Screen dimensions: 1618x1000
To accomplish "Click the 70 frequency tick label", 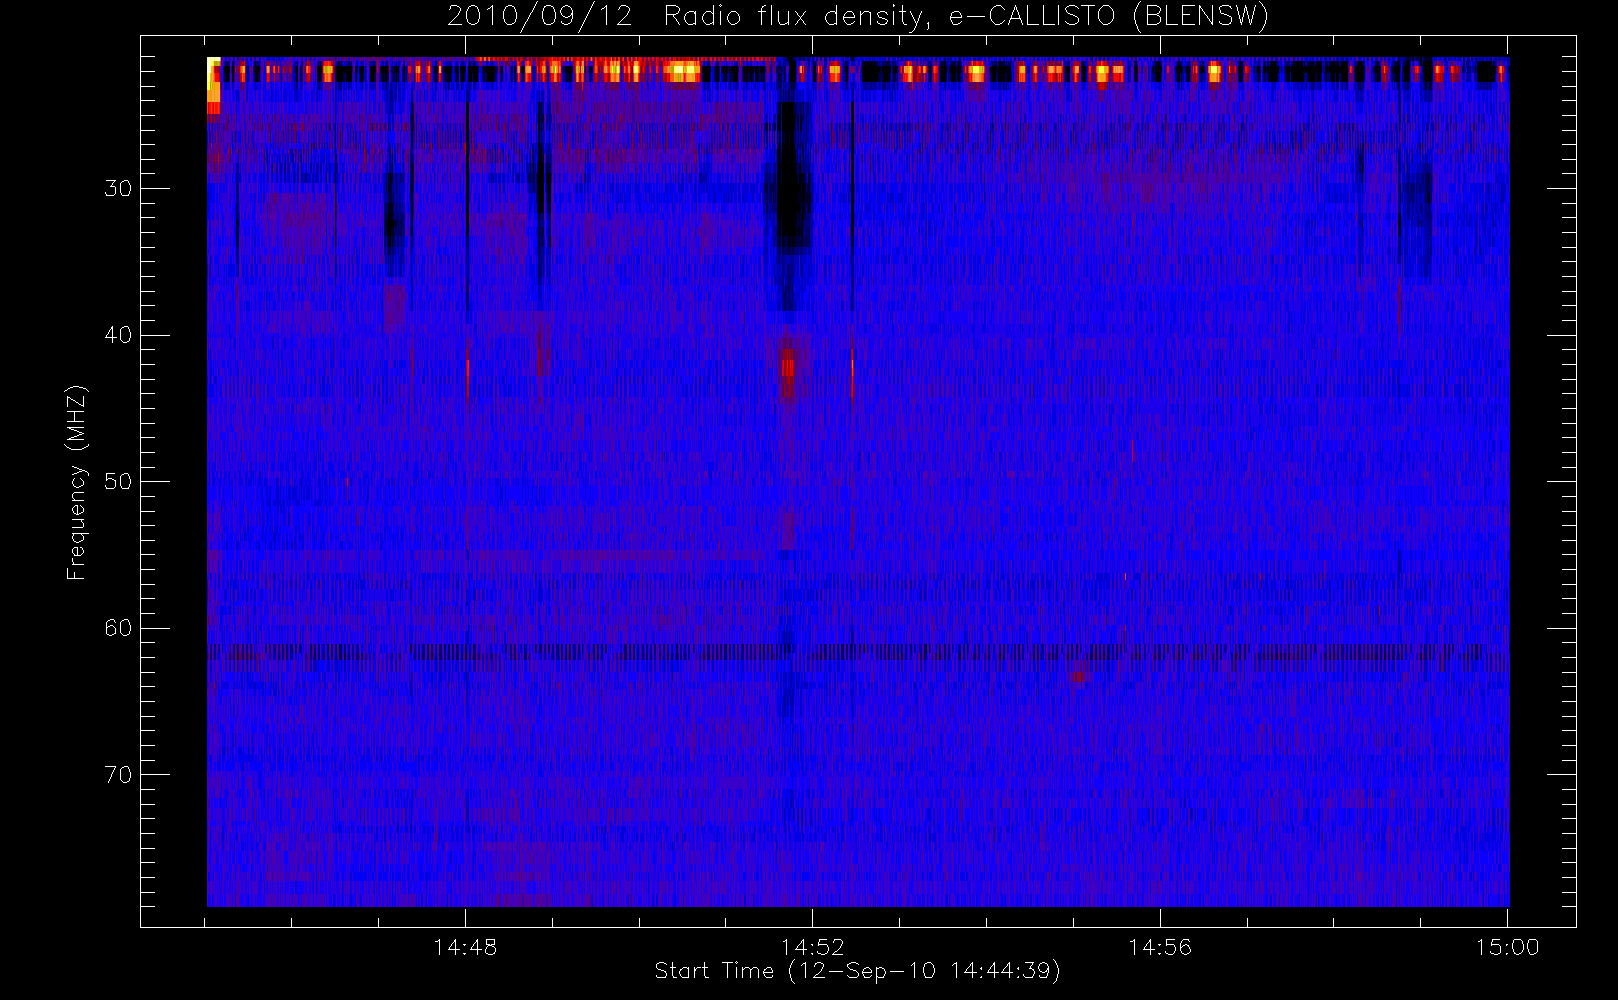I will pyautogui.click(x=118, y=775).
